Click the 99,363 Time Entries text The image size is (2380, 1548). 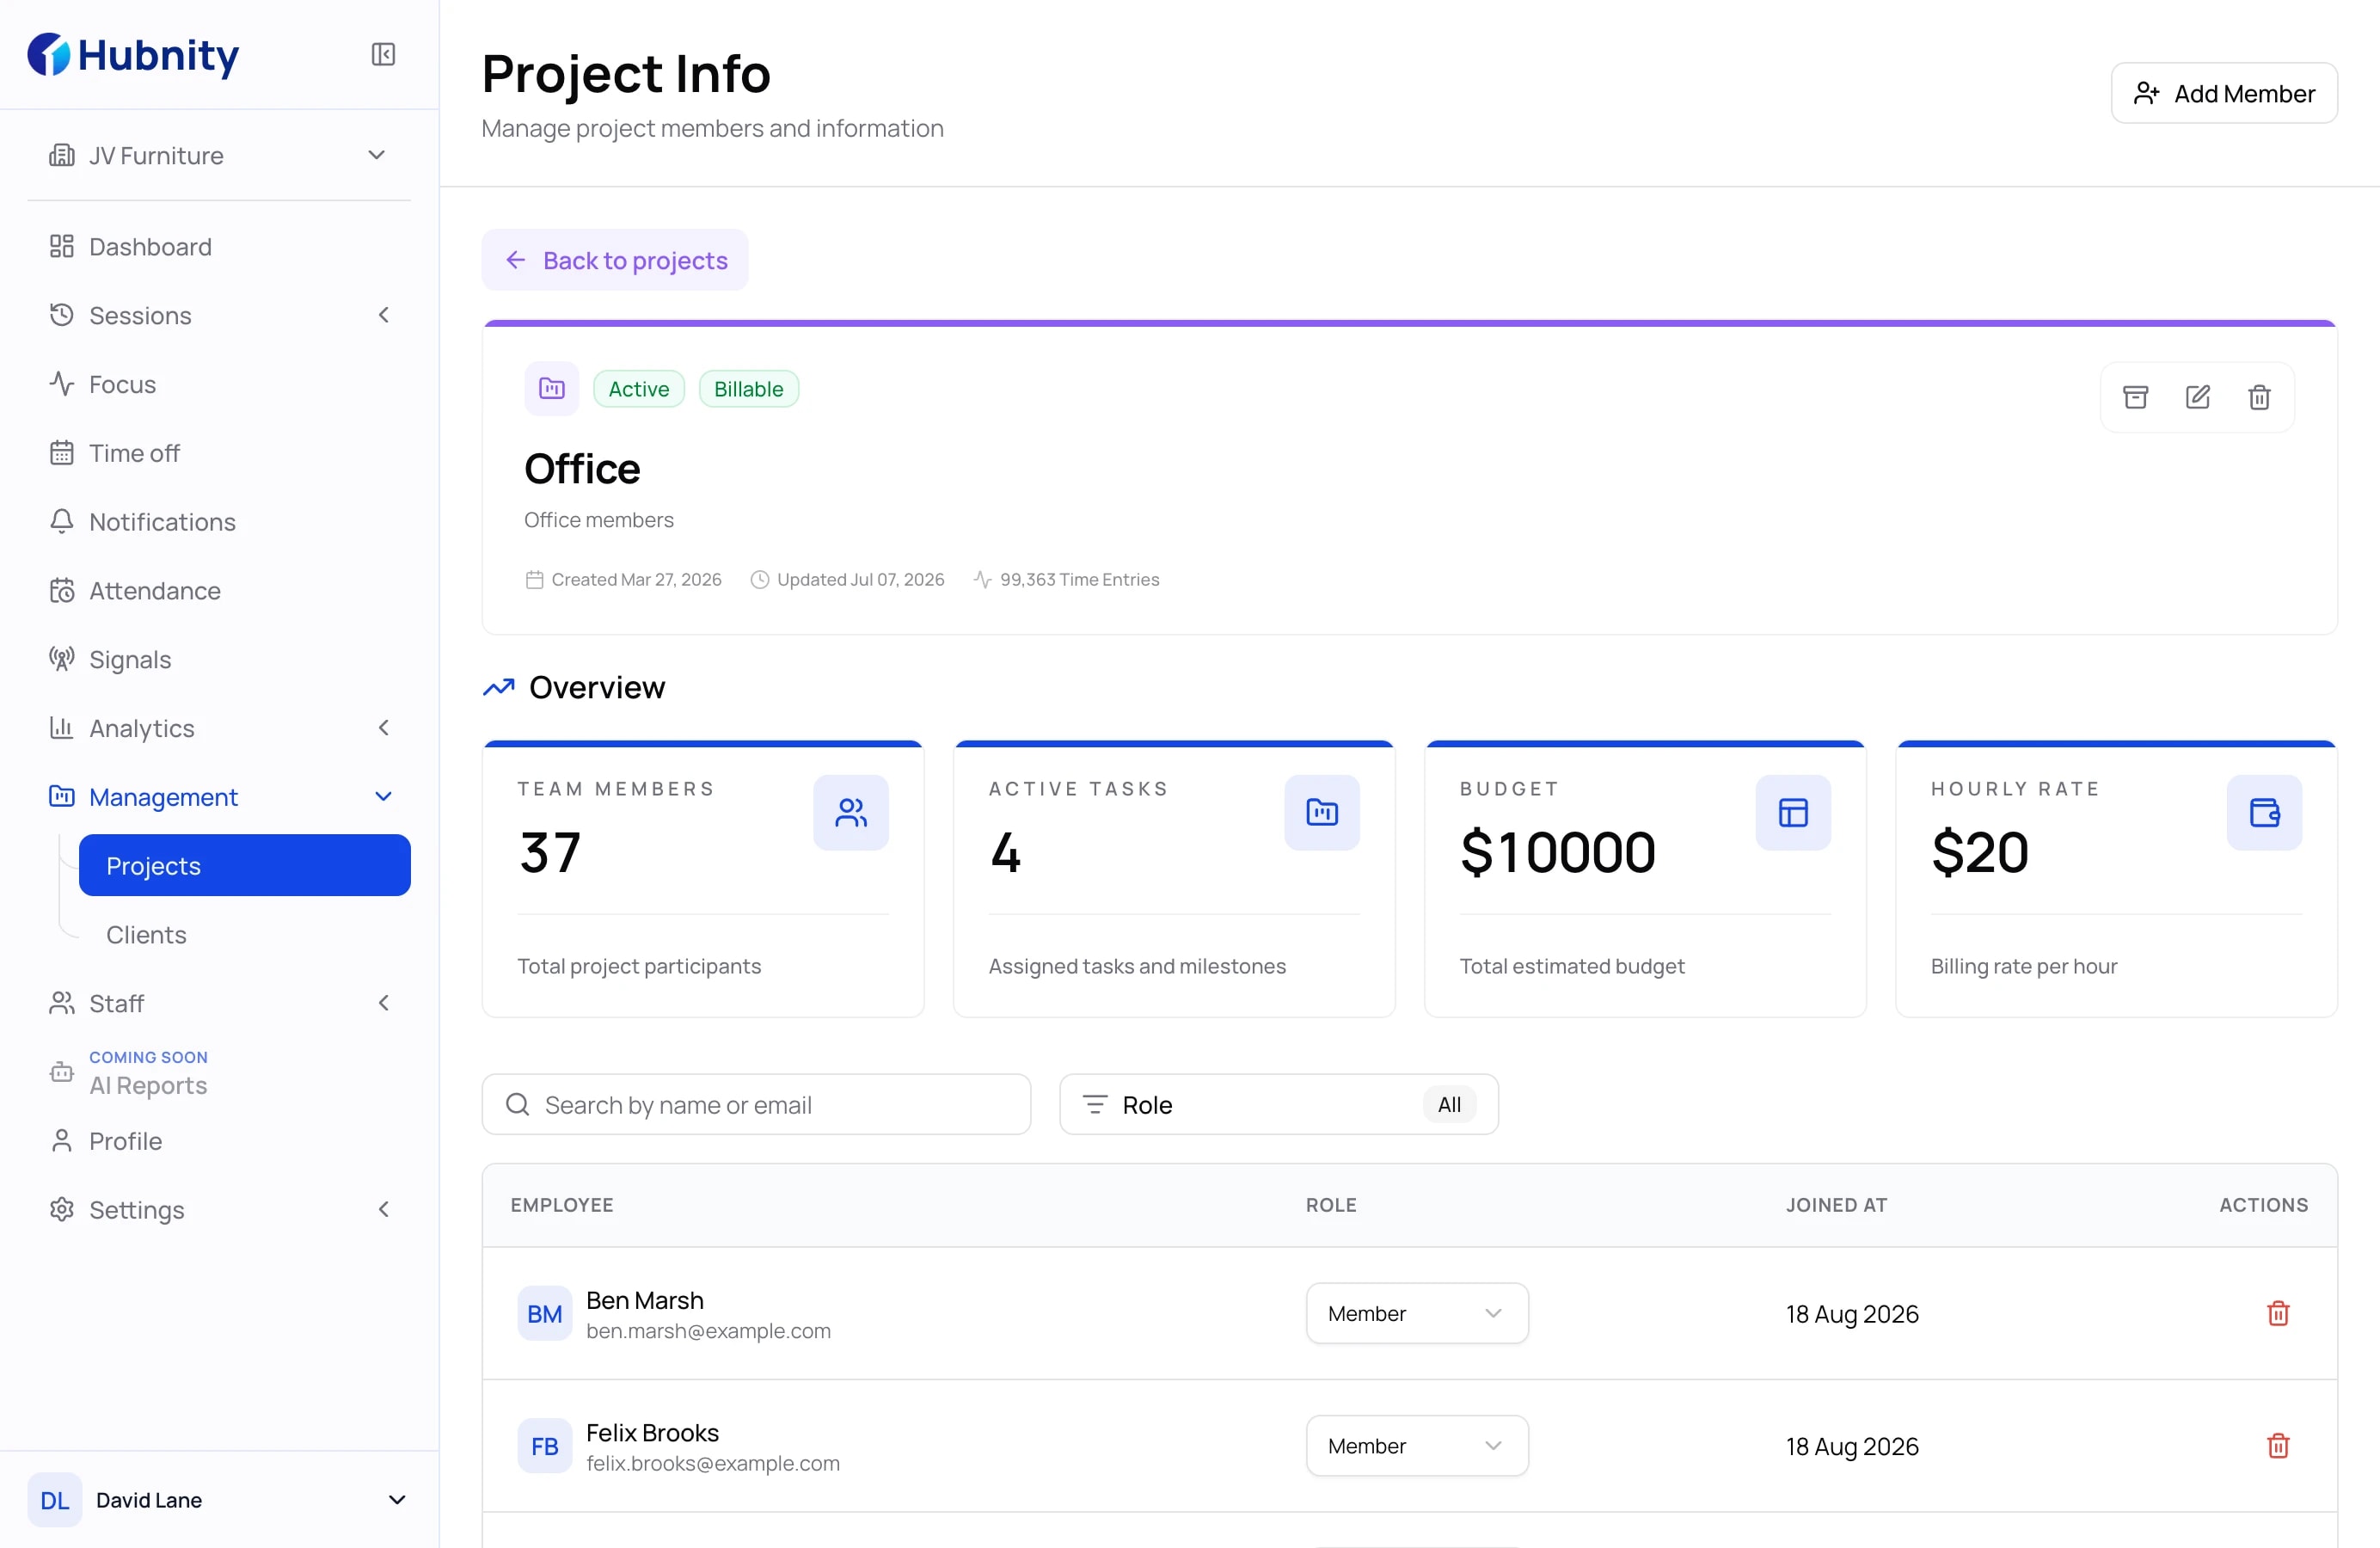(1080, 579)
